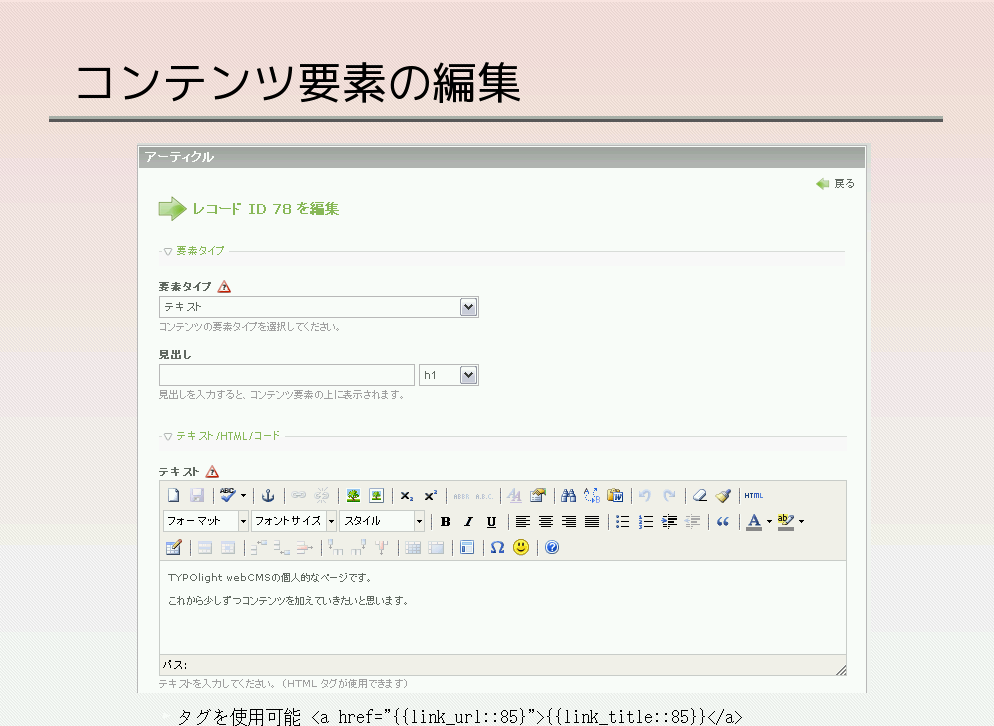Open the h1 heading level dropdown
This screenshot has height=726, width=994.
pos(448,375)
